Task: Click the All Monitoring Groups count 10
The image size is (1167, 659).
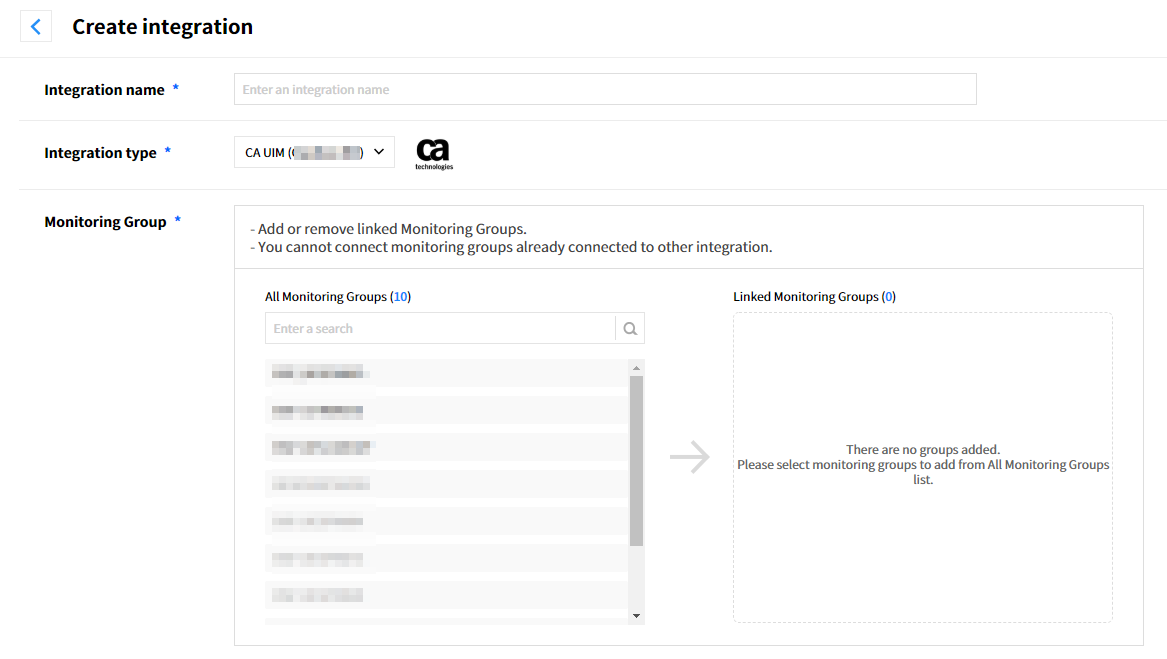Action: [400, 297]
